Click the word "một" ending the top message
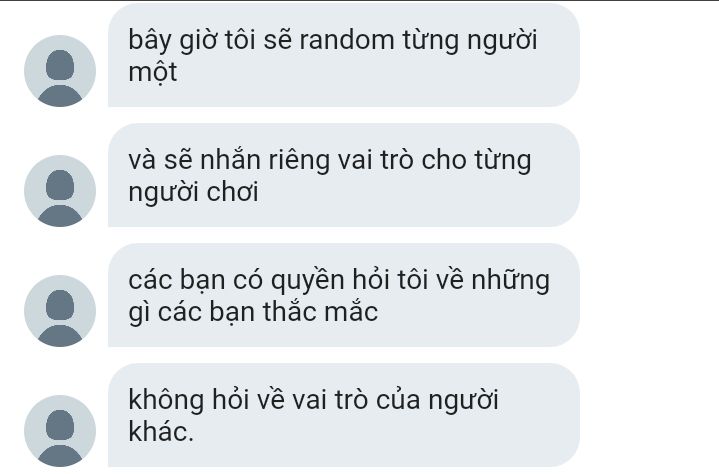 pyautogui.click(x=153, y=72)
